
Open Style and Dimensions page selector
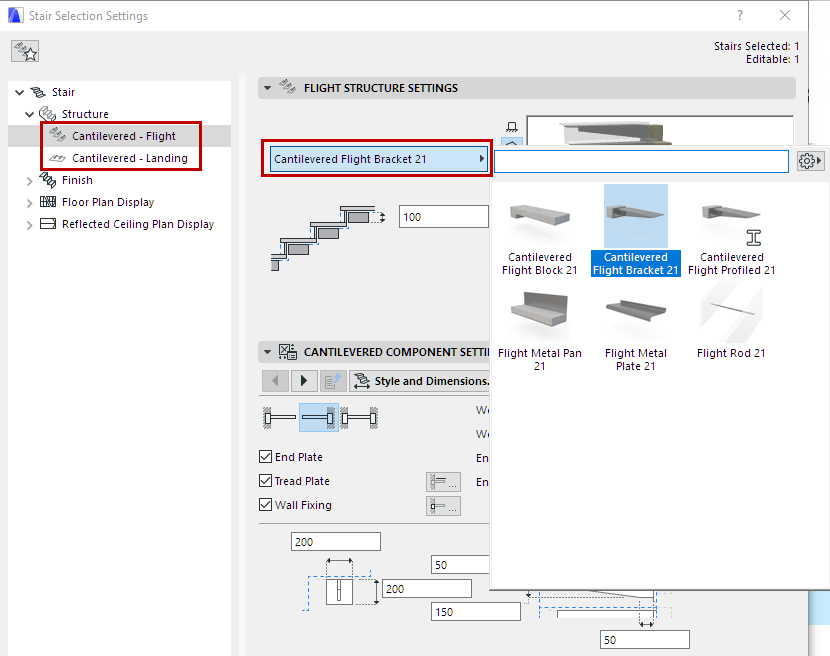[420, 381]
